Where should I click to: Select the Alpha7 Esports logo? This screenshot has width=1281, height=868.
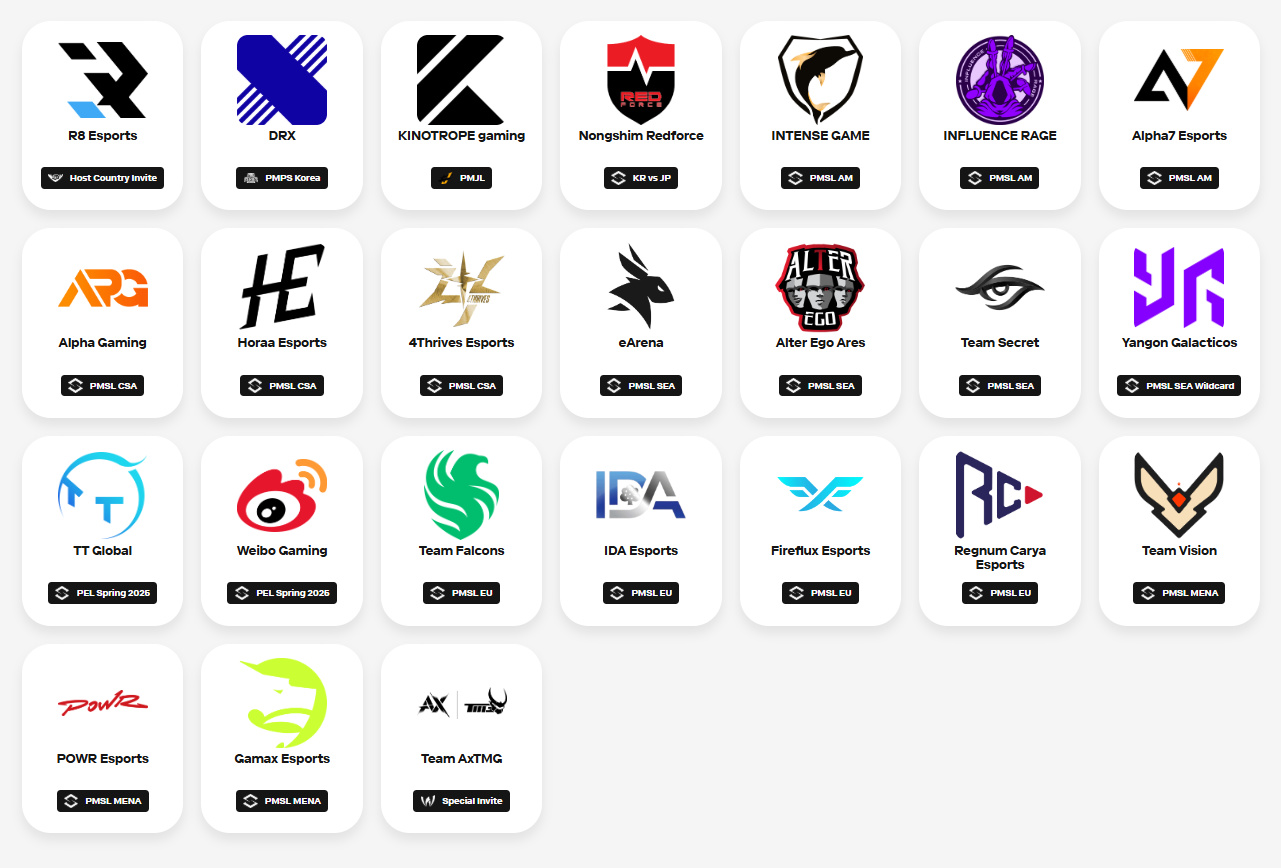[1179, 79]
